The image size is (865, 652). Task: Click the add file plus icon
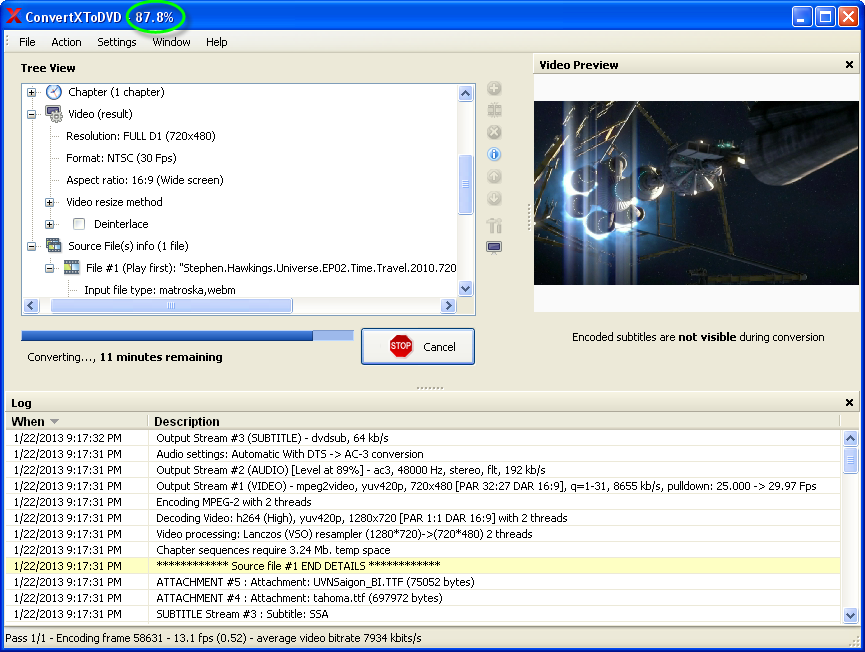pos(494,88)
